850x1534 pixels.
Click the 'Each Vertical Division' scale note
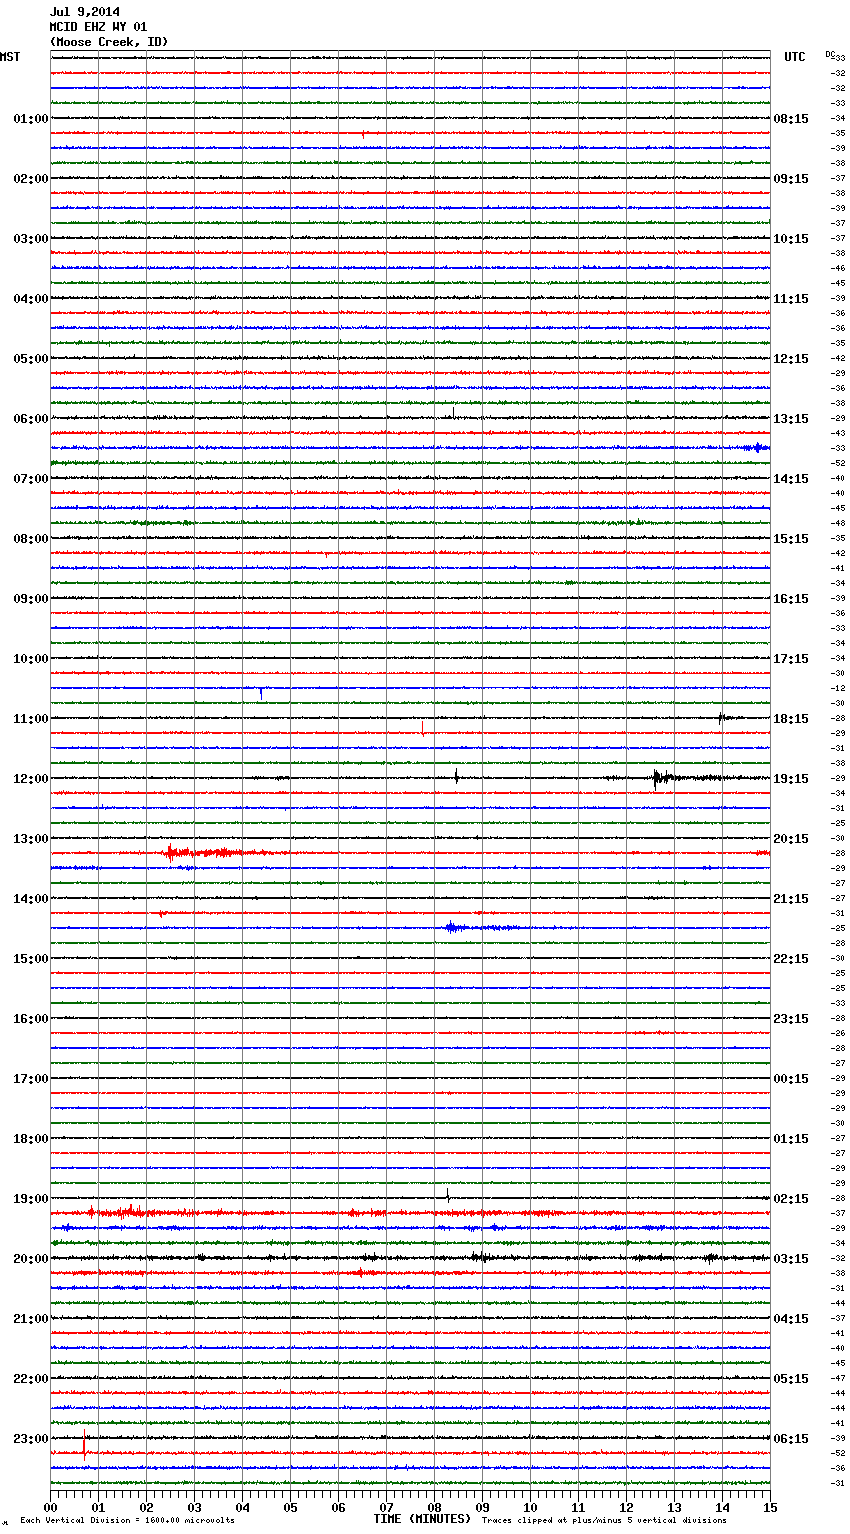tap(128, 1520)
